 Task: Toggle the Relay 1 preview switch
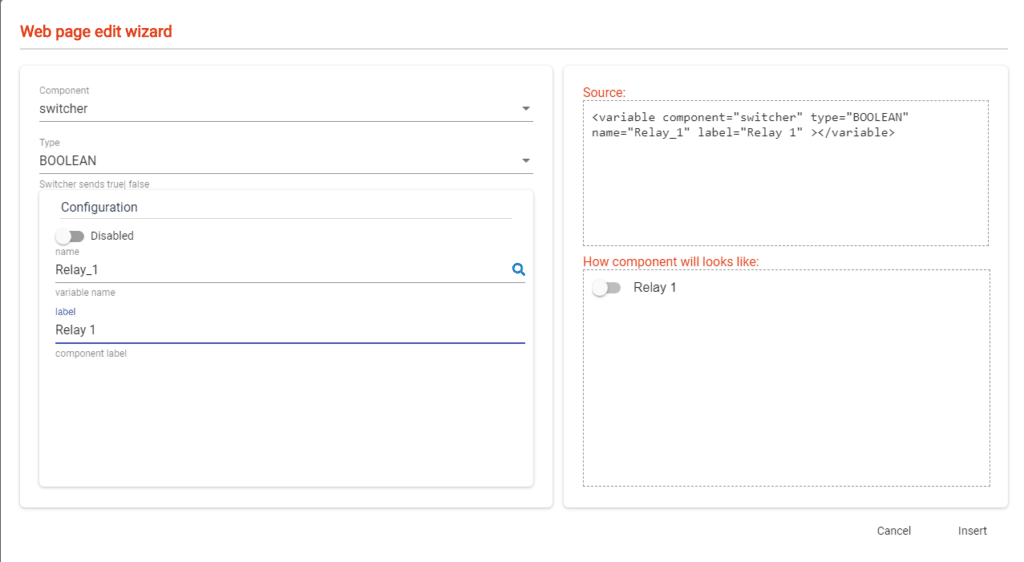point(606,288)
